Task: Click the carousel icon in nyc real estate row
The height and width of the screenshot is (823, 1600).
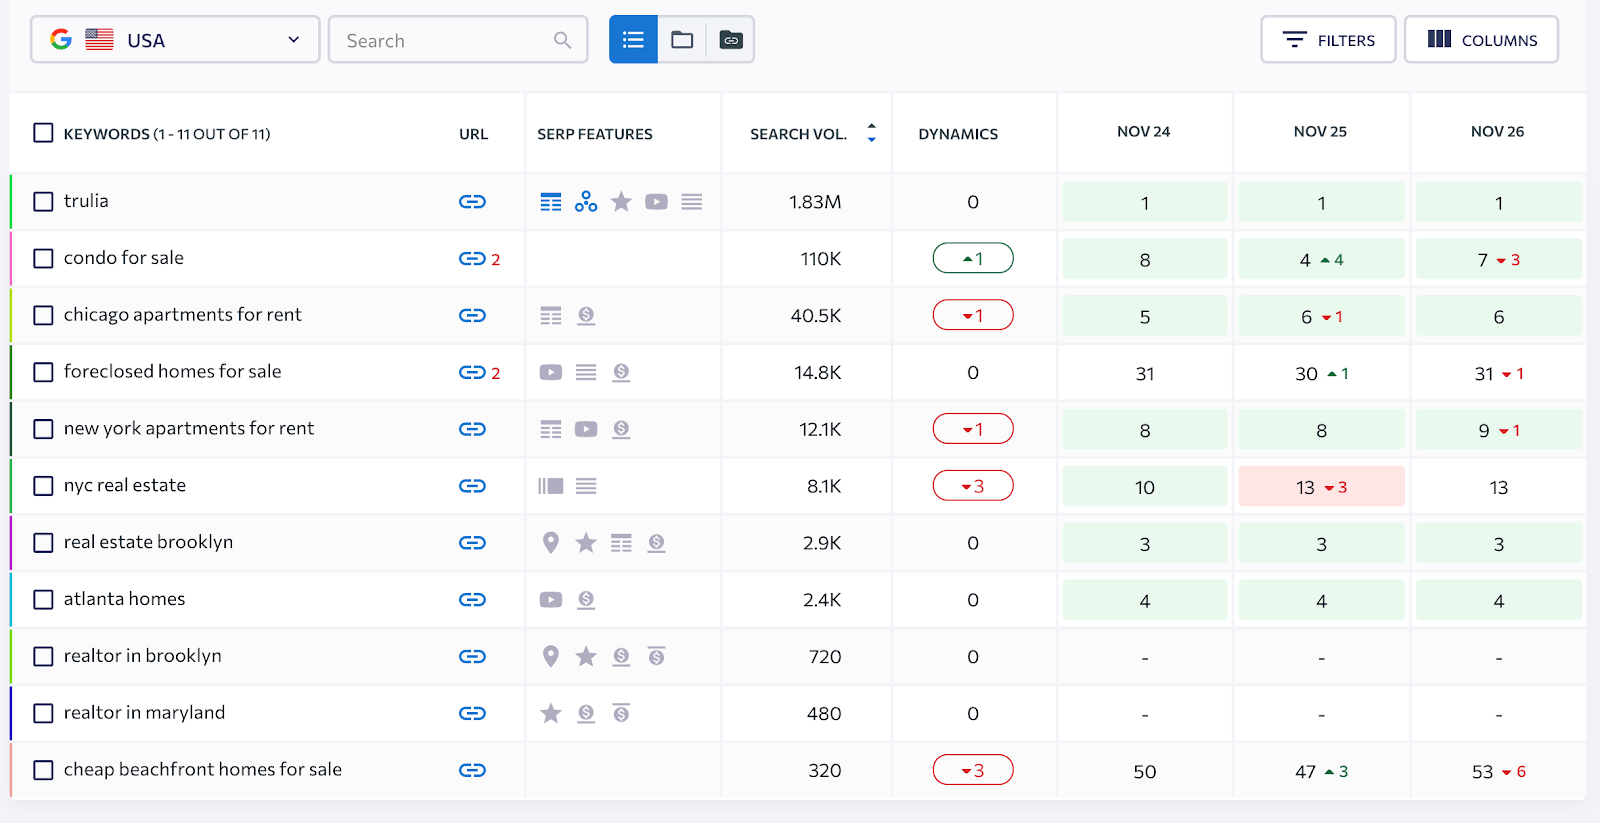Action: pos(551,486)
